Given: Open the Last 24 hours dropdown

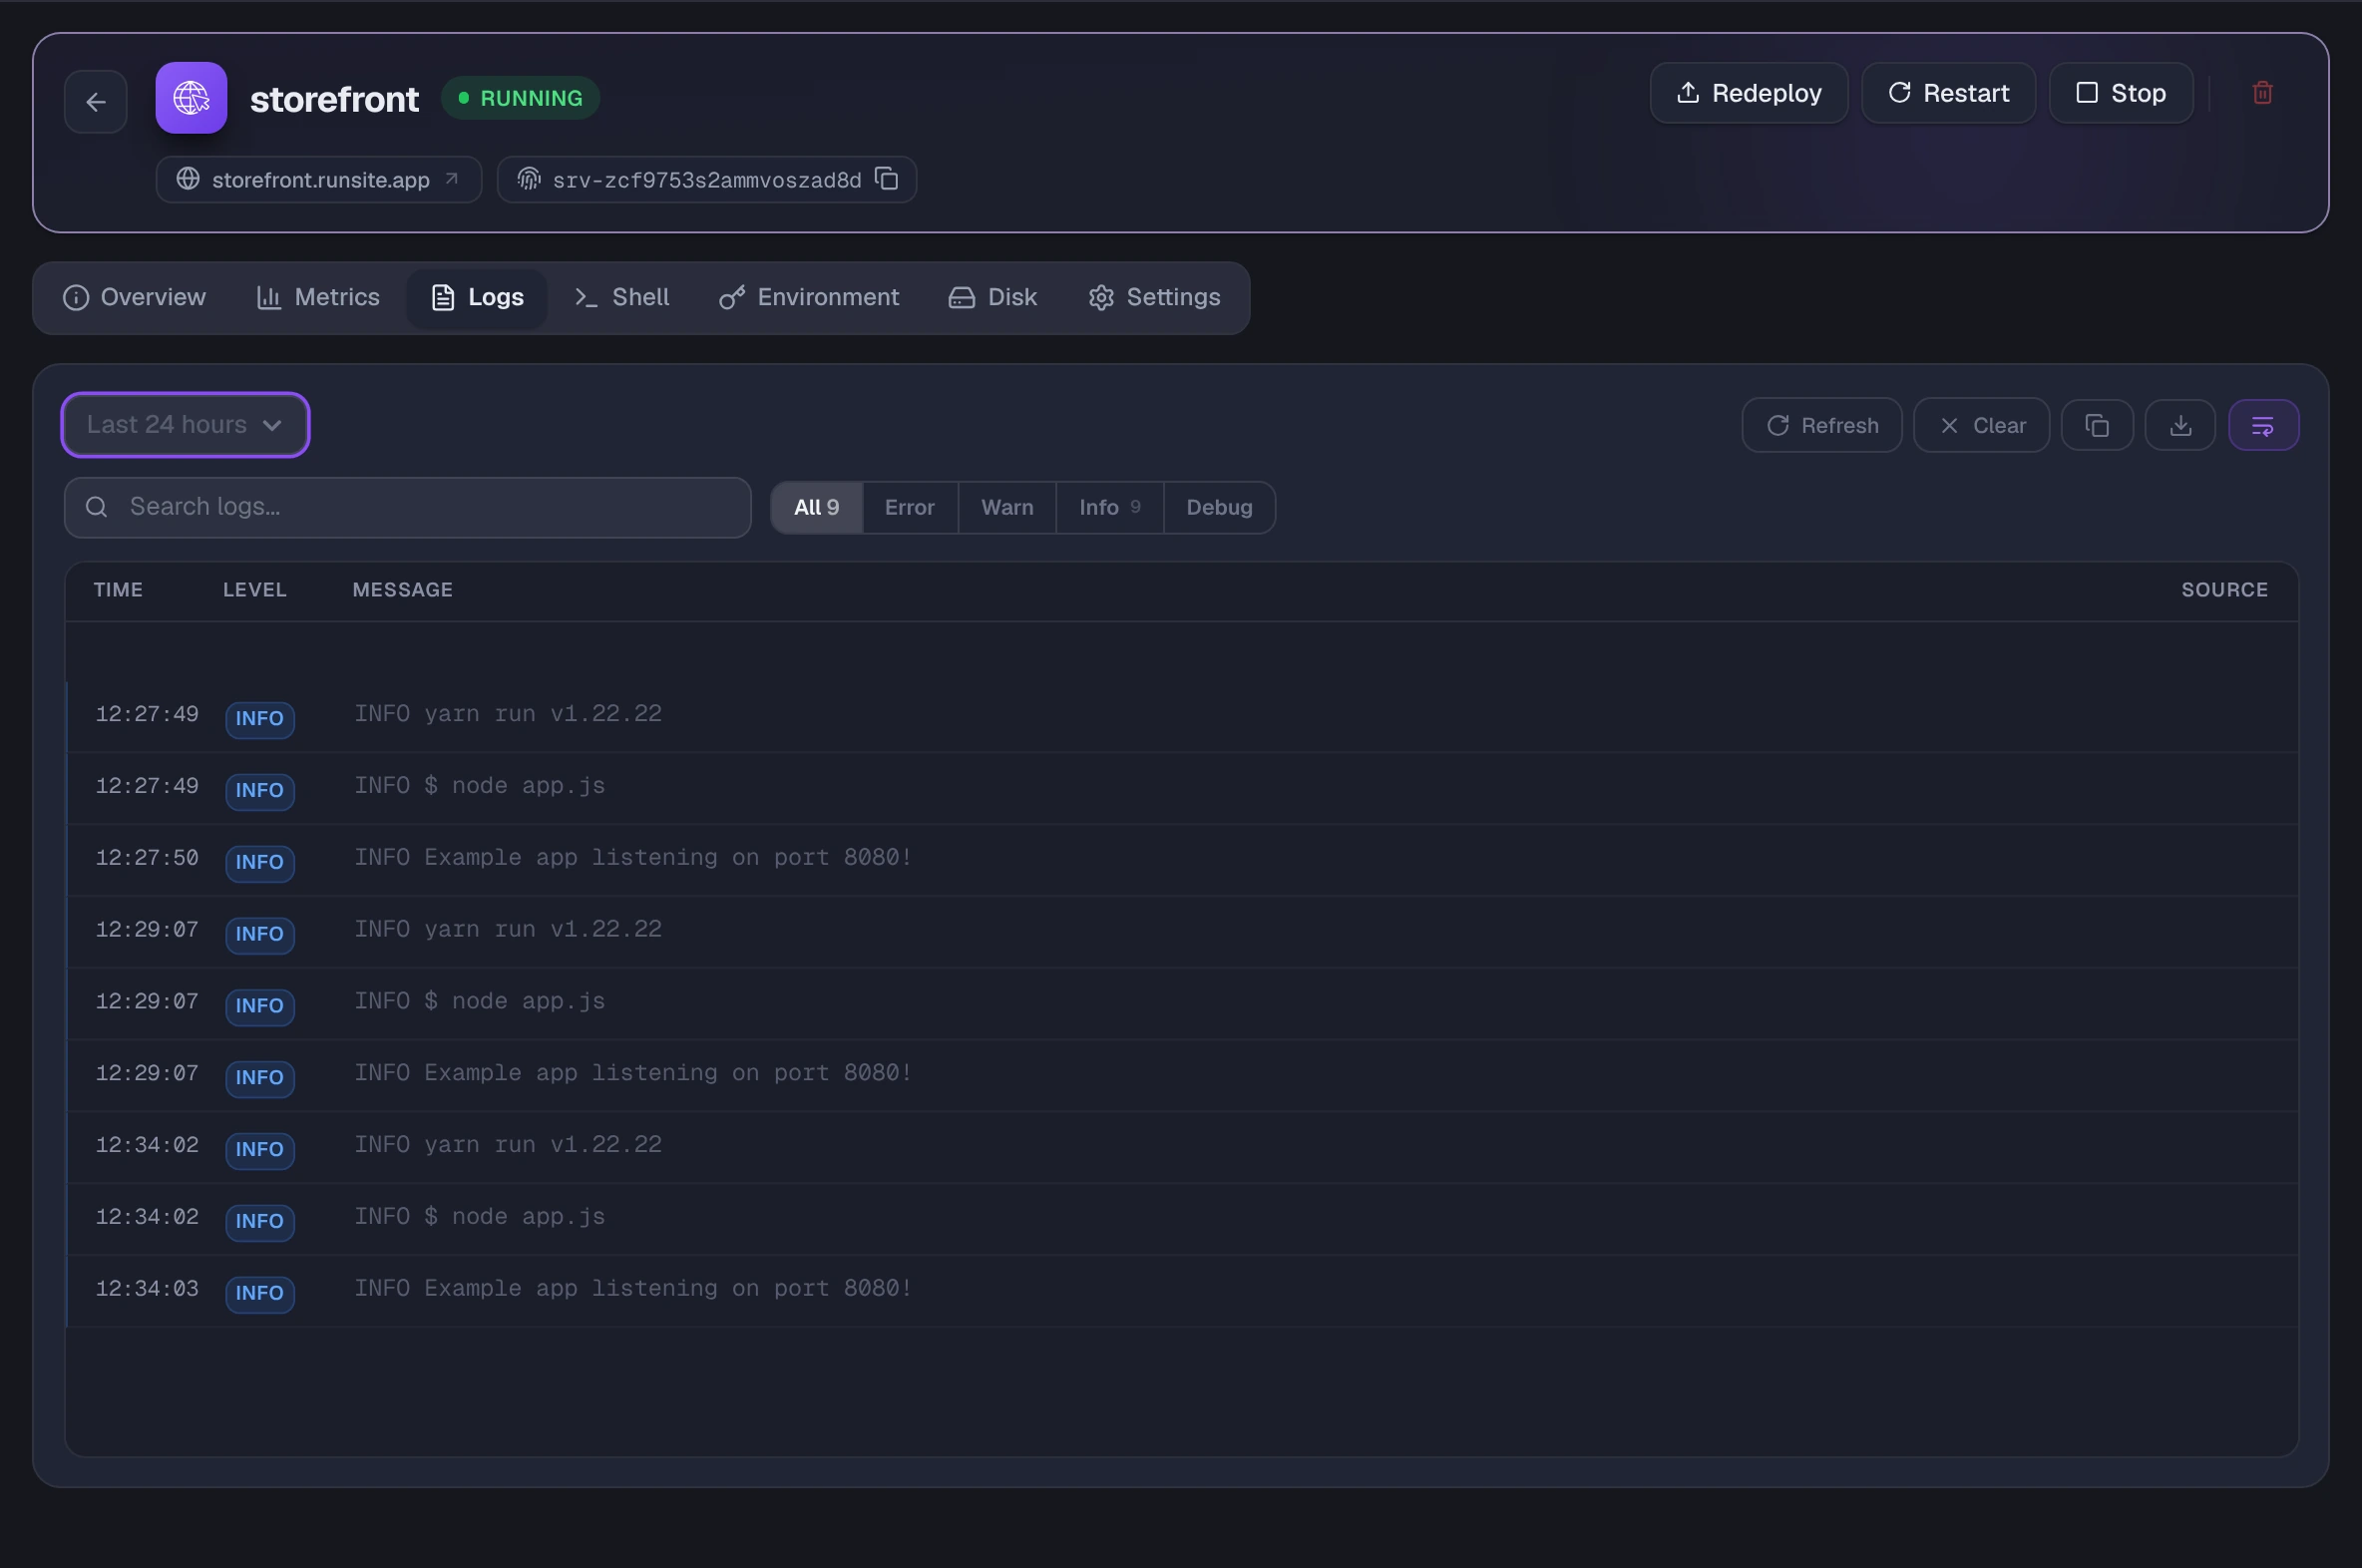Looking at the screenshot, I should [185, 424].
